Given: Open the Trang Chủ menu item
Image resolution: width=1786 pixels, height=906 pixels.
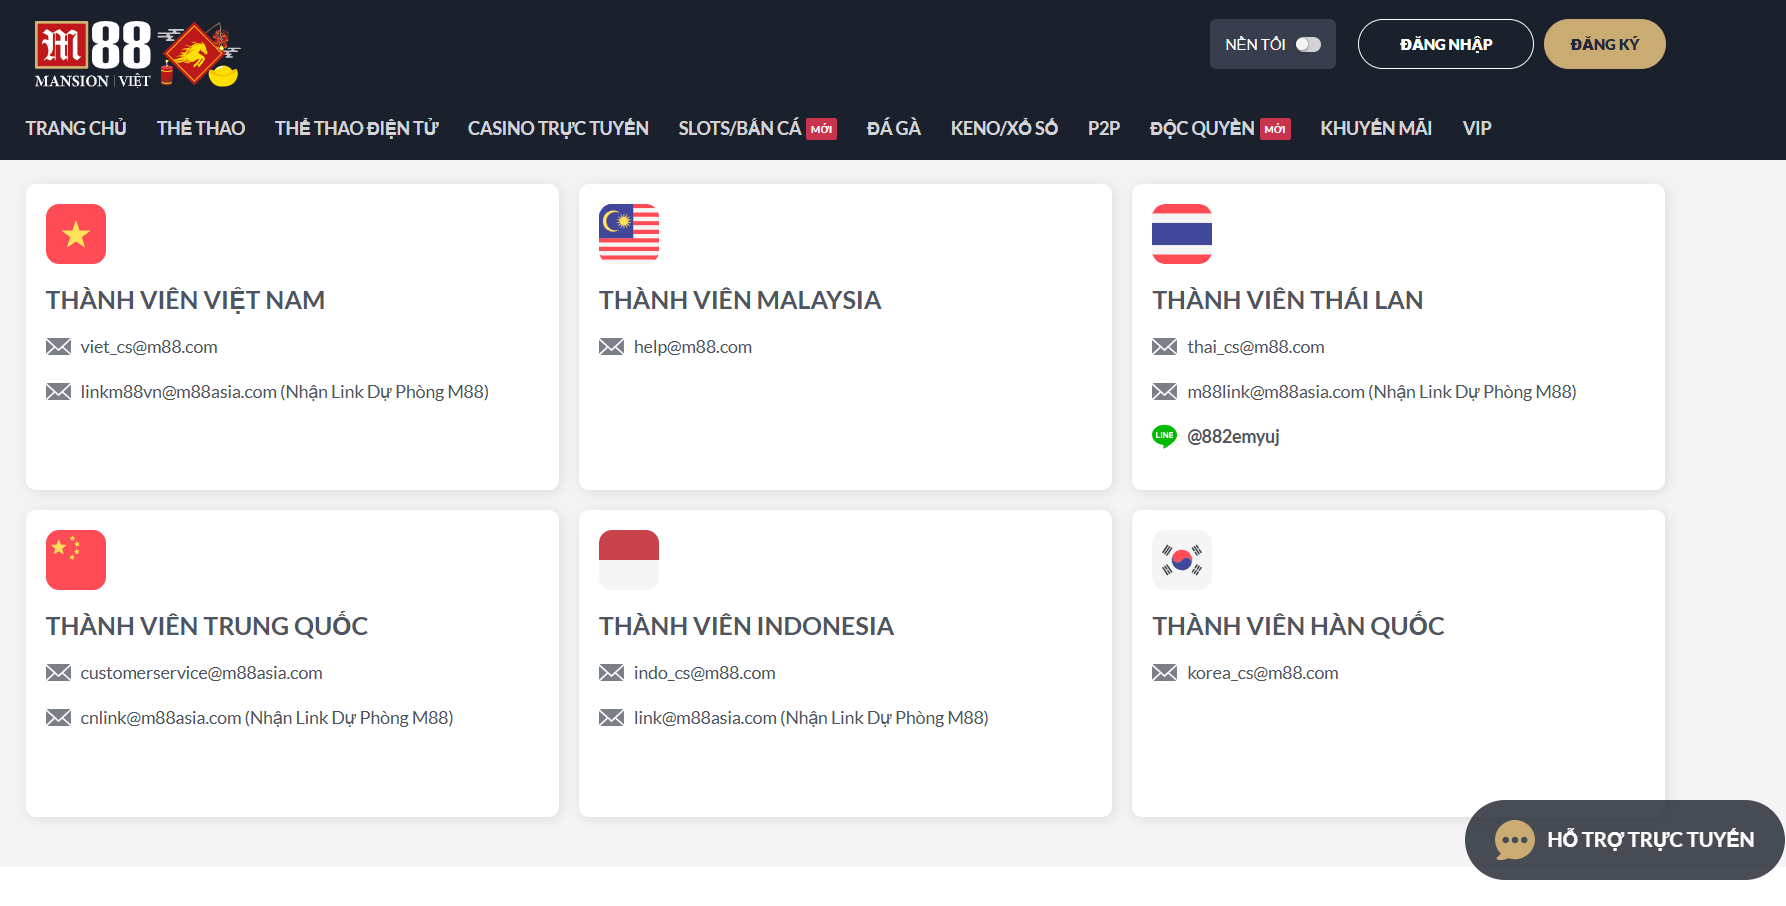Looking at the screenshot, I should [x=76, y=128].
